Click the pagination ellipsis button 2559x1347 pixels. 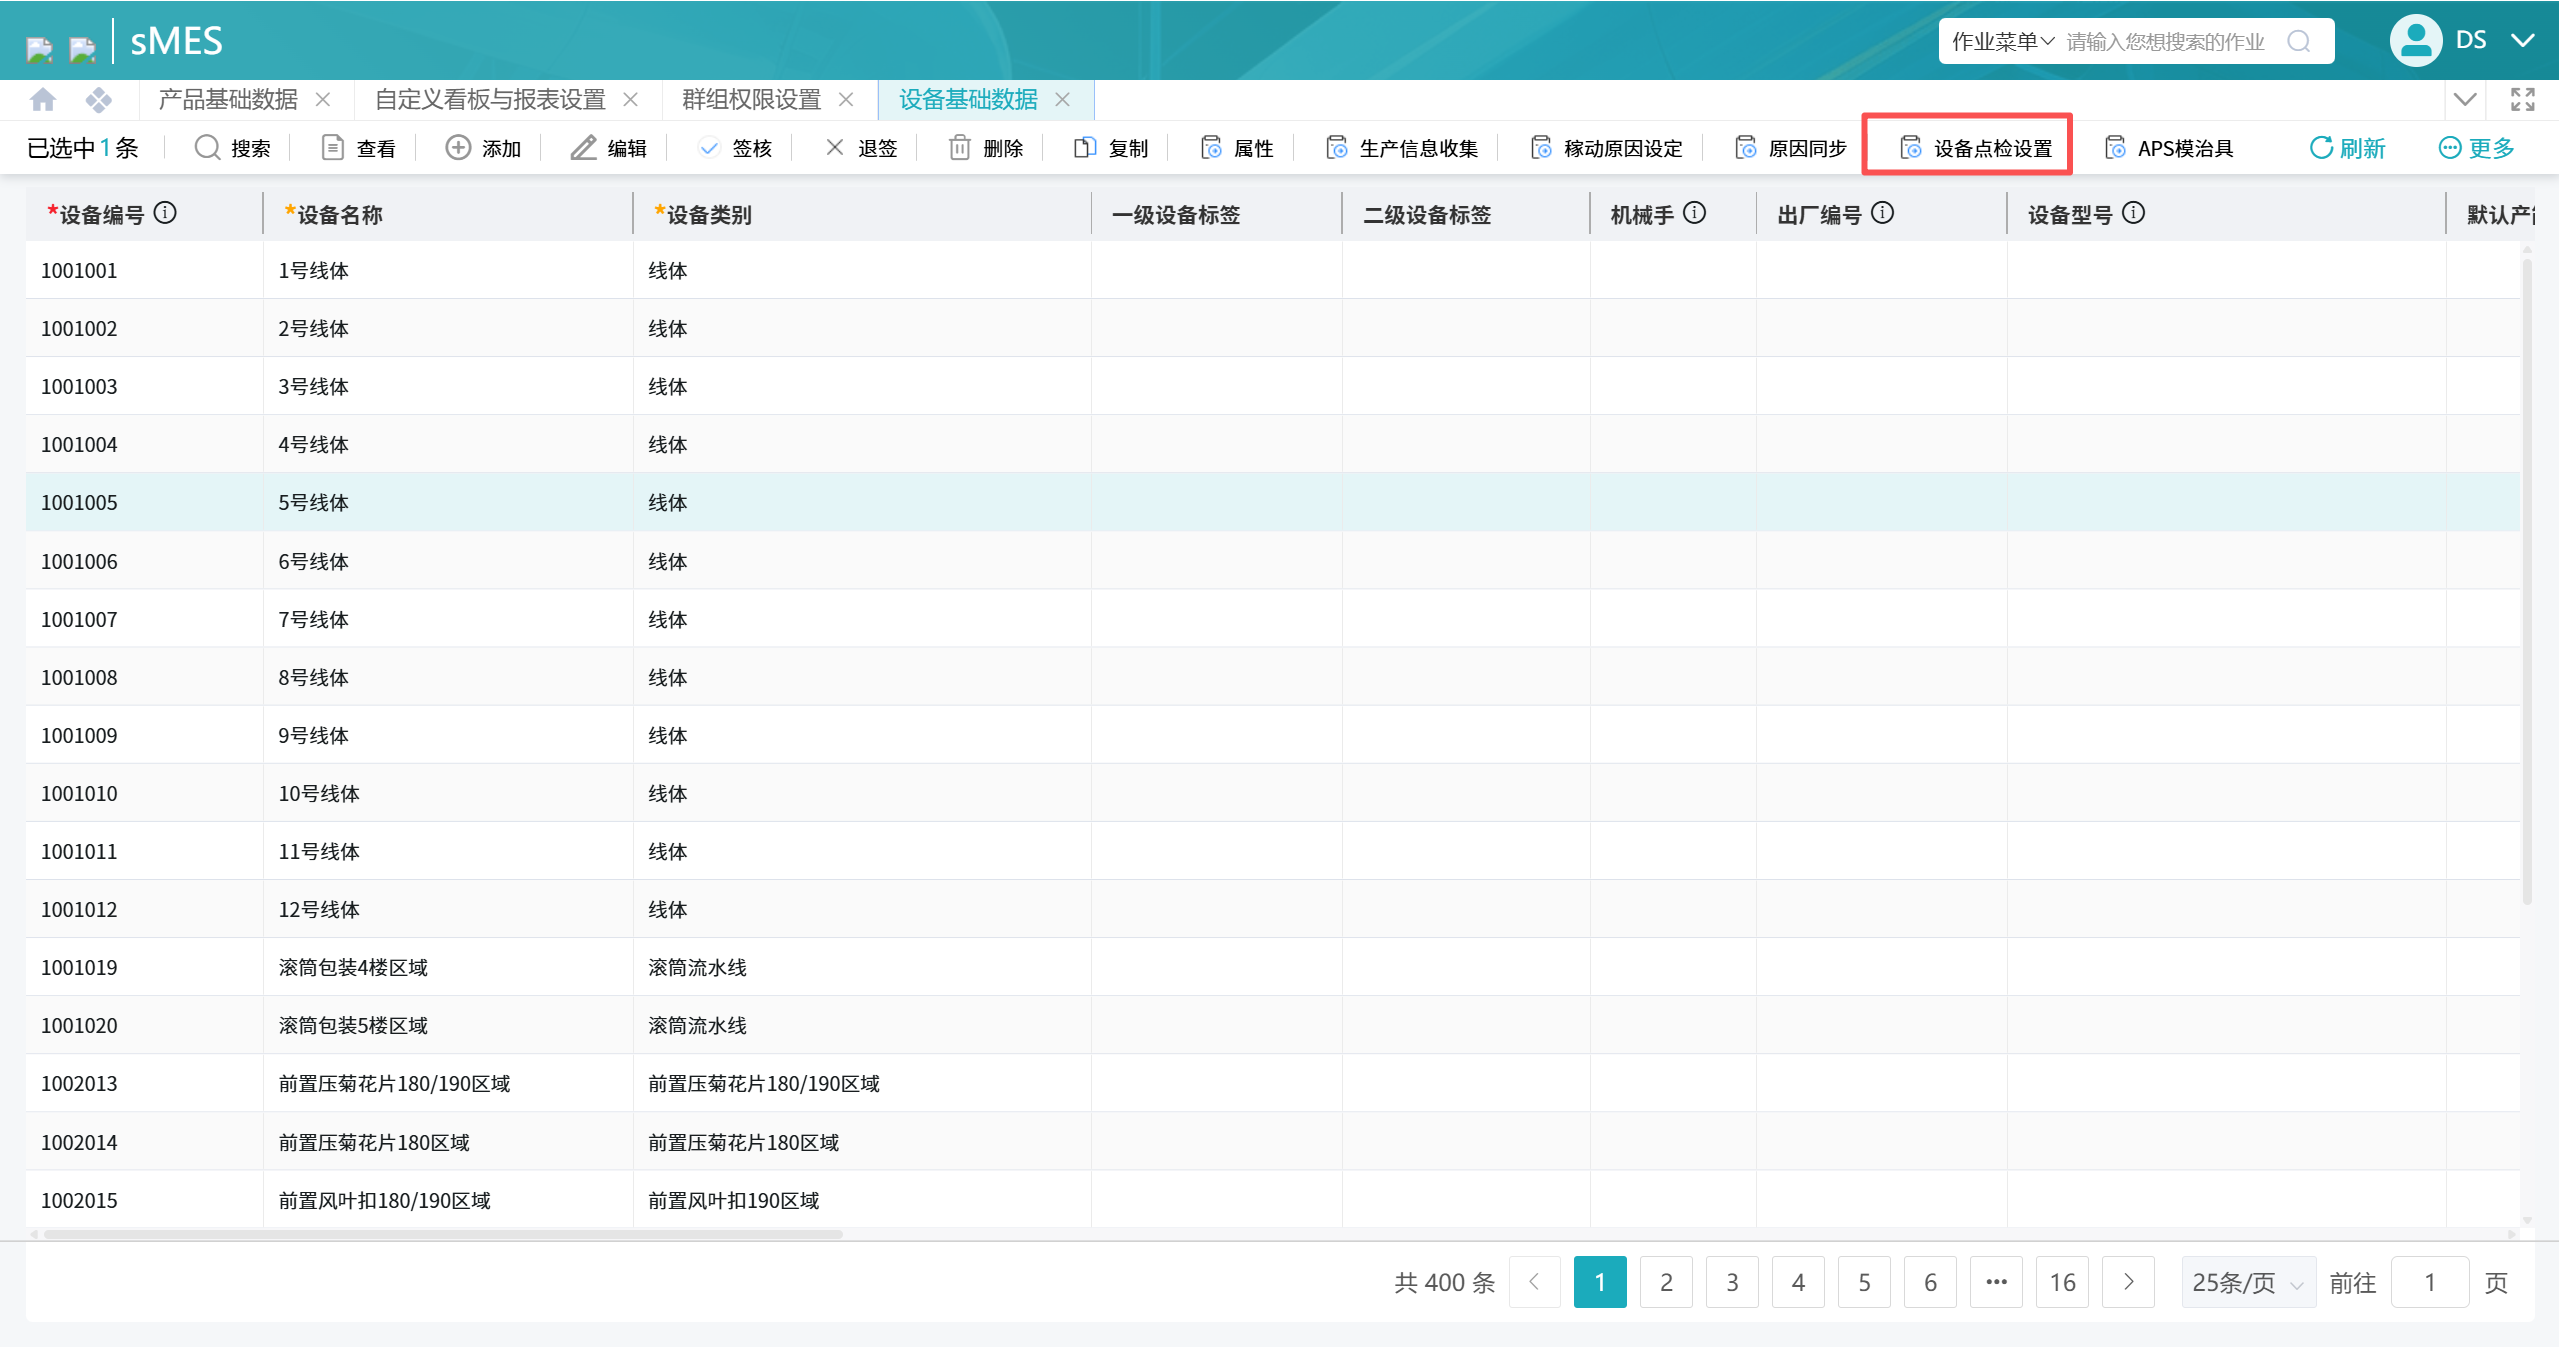click(x=1996, y=1282)
